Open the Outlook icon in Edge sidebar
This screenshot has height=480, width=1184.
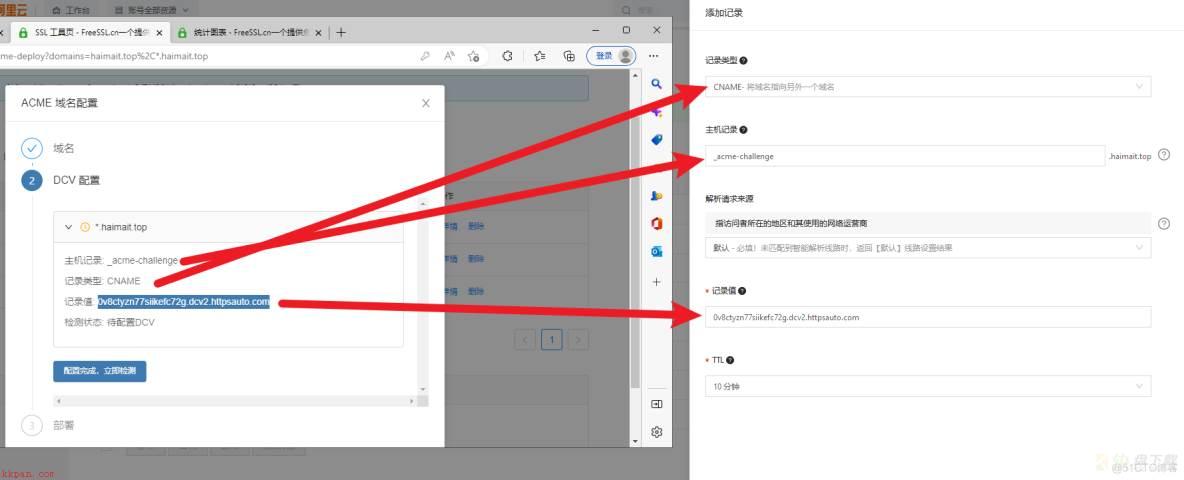pyautogui.click(x=656, y=251)
